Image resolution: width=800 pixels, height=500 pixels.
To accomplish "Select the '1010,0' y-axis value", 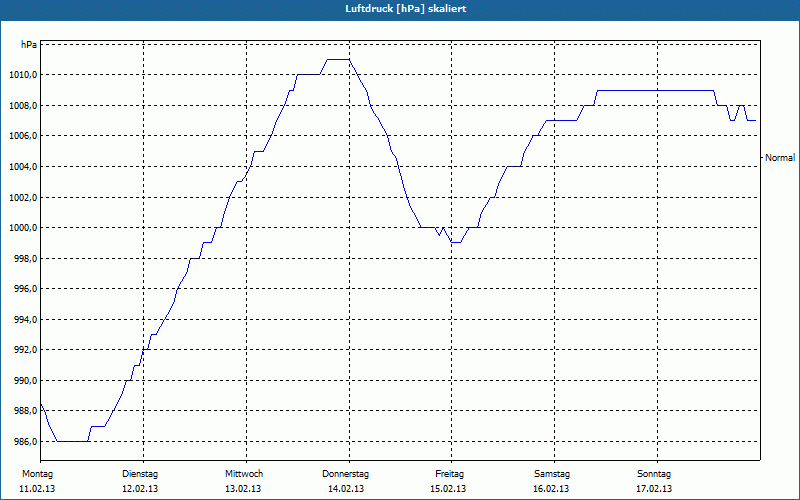I will coord(23,76).
